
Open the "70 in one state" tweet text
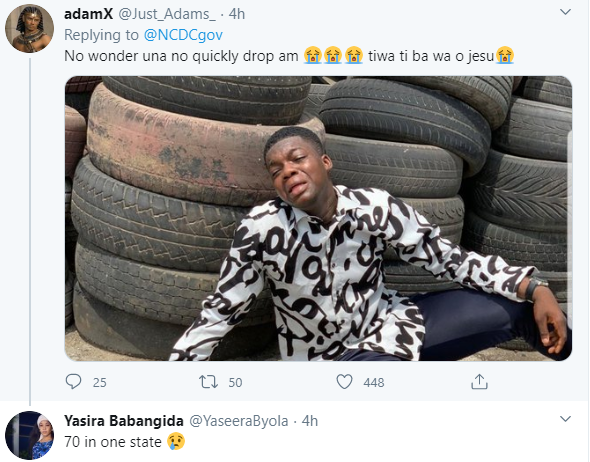click(x=113, y=442)
